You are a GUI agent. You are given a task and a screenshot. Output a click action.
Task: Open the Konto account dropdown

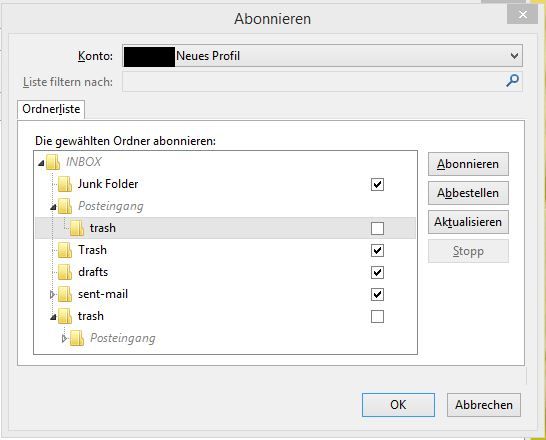pos(322,56)
